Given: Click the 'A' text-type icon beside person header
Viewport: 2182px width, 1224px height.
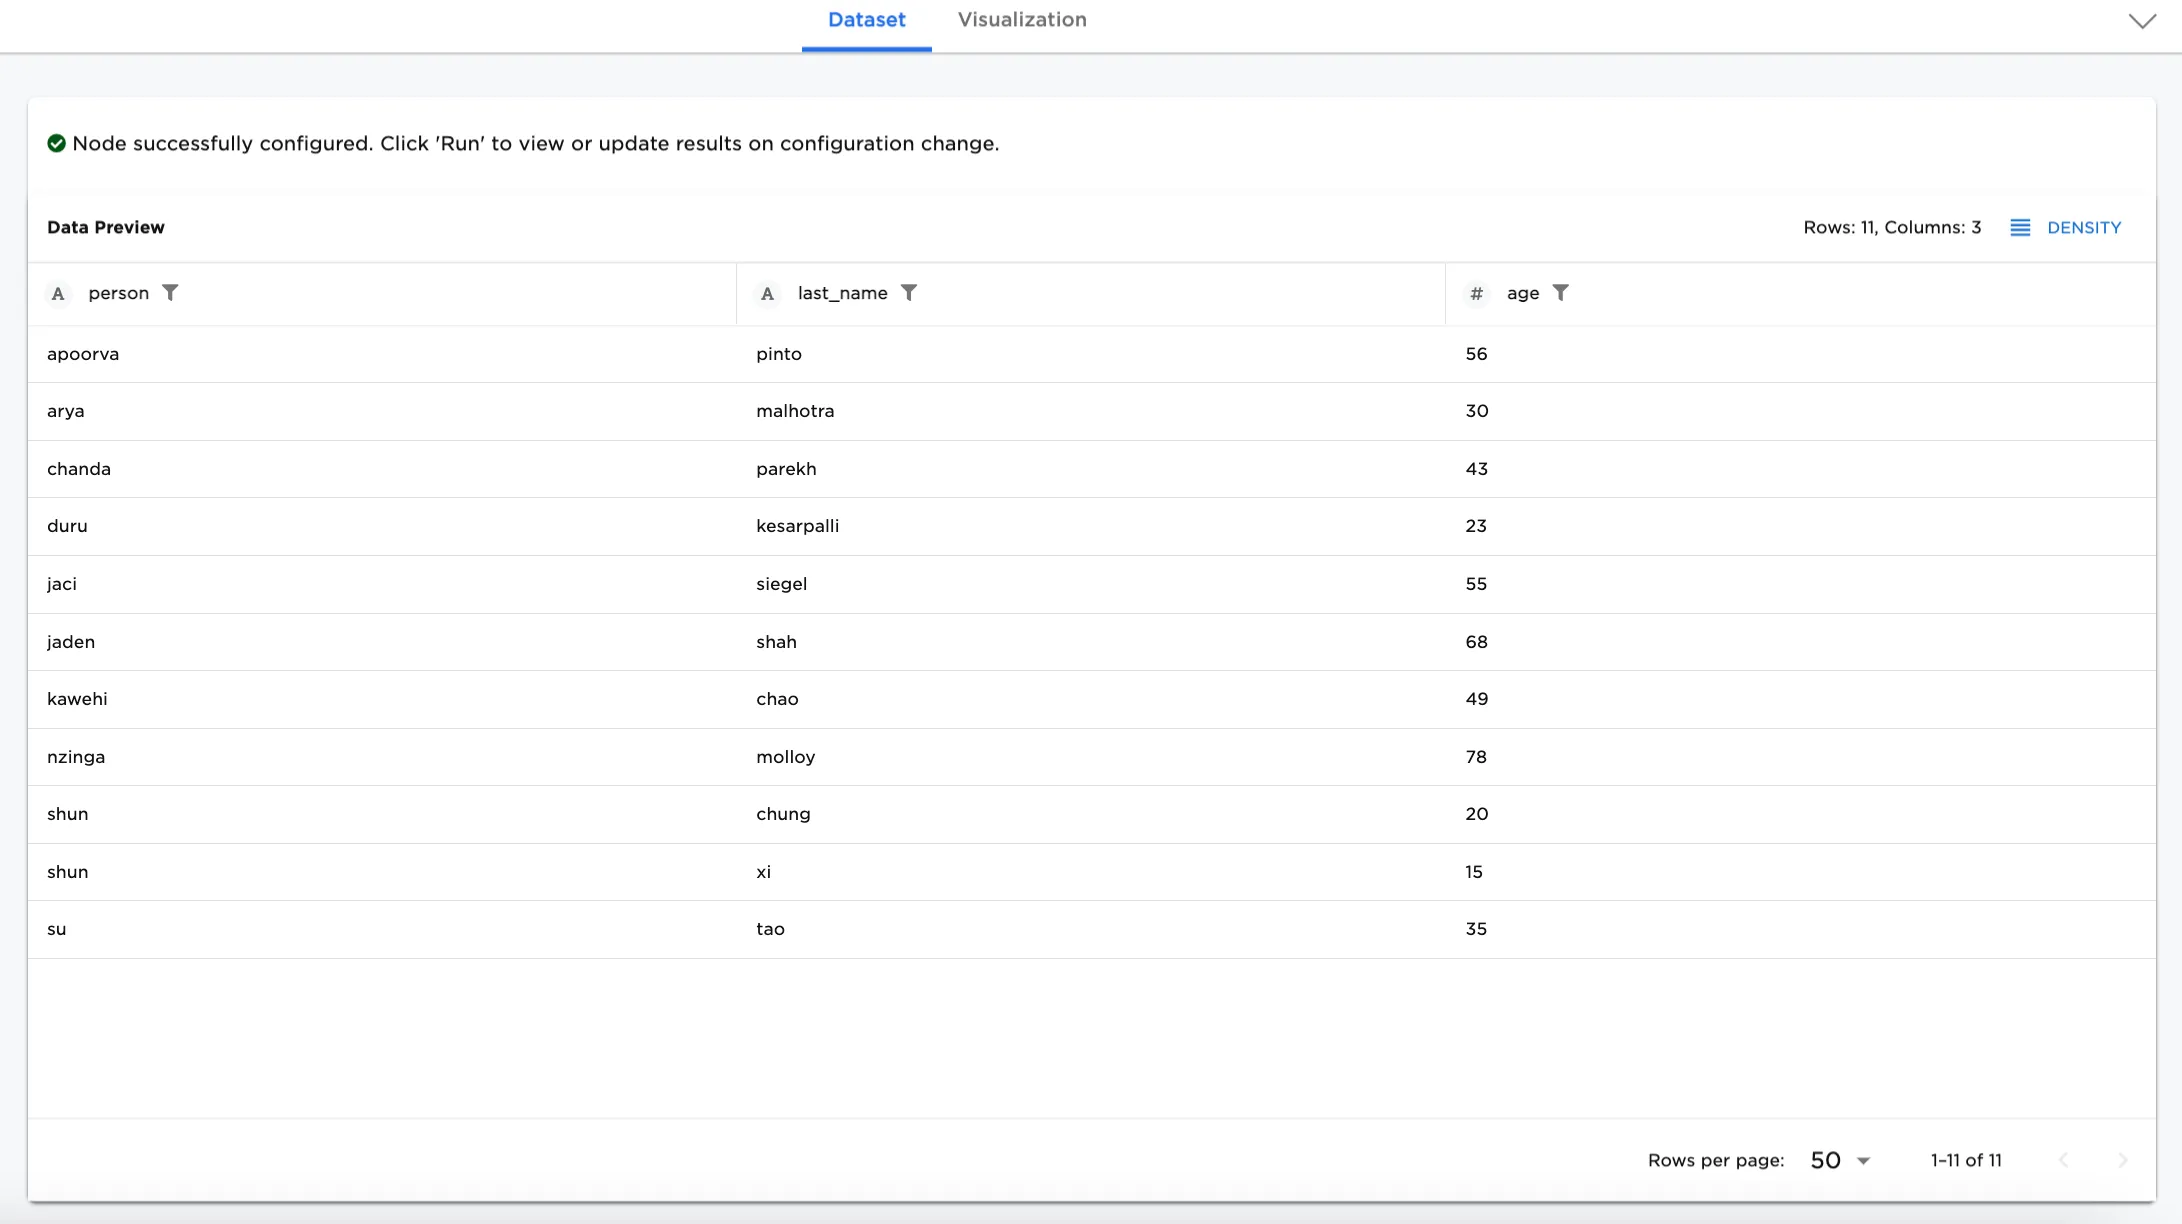Looking at the screenshot, I should 58,293.
